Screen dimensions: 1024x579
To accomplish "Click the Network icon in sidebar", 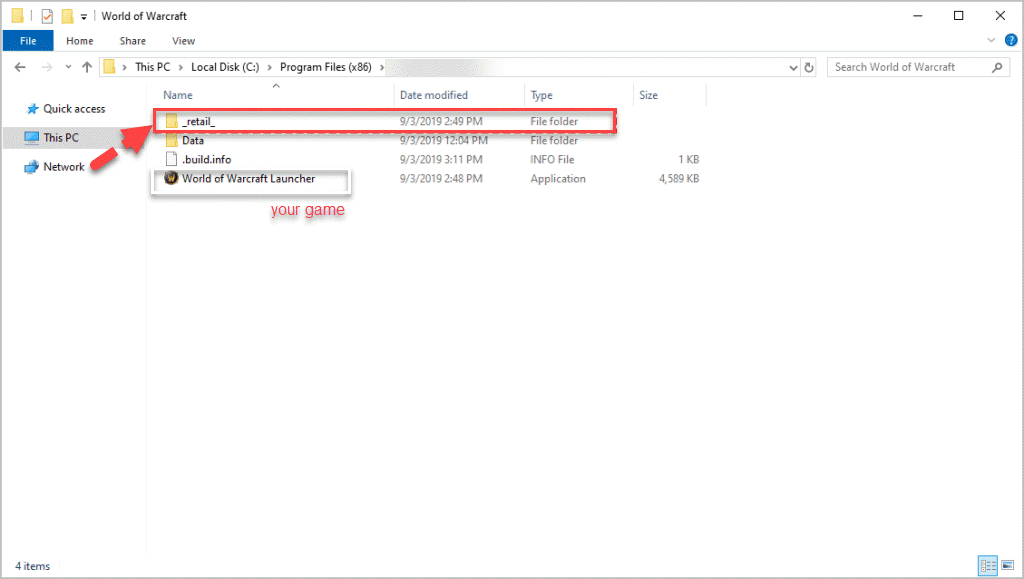I will [x=31, y=167].
